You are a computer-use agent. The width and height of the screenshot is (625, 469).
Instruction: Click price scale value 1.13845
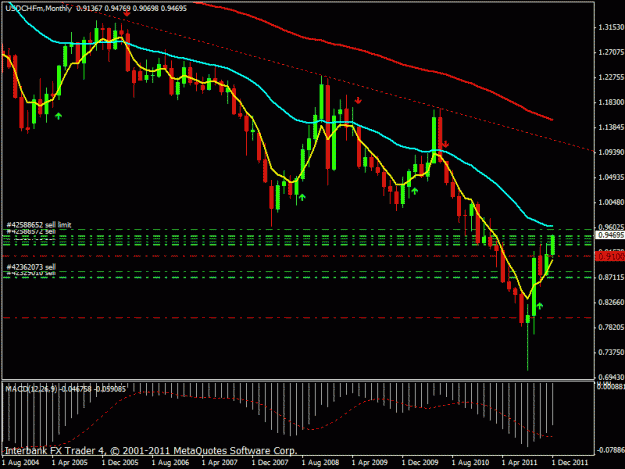click(x=611, y=127)
